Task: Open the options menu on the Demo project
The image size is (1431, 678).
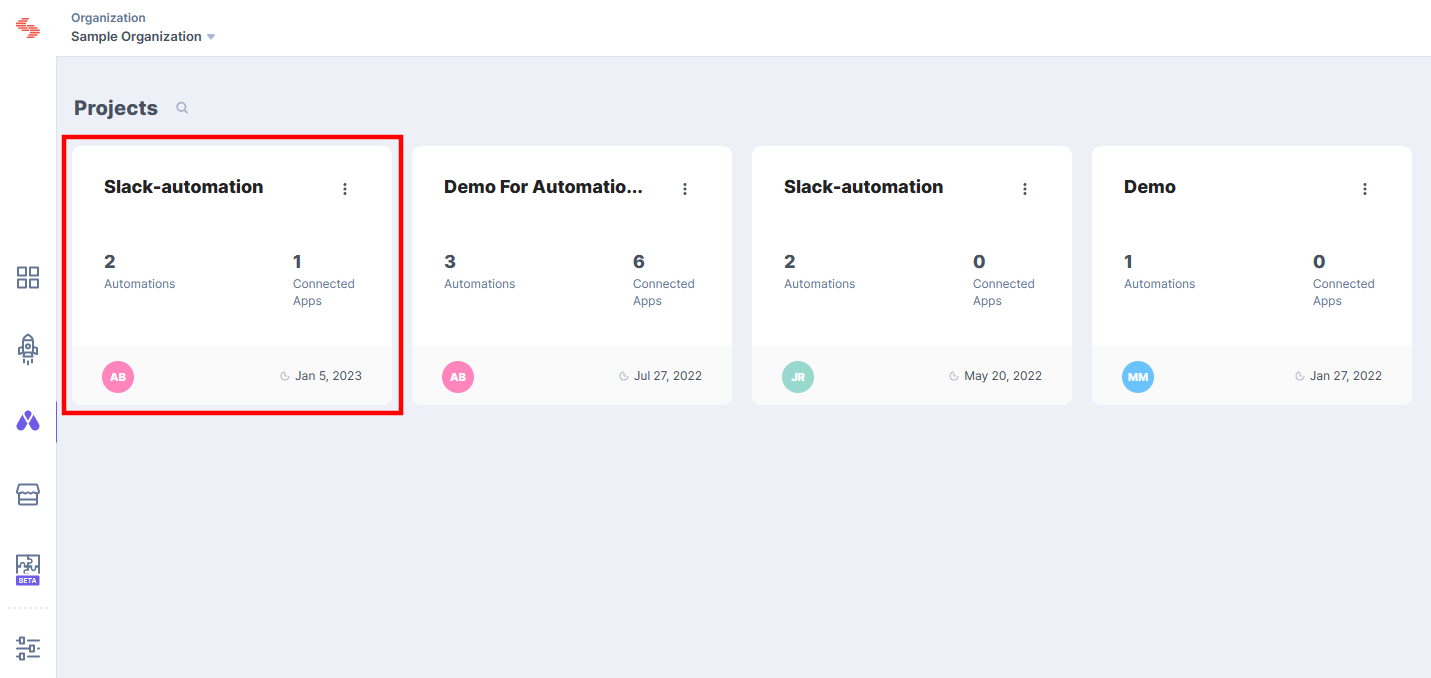Action: [x=1365, y=187]
